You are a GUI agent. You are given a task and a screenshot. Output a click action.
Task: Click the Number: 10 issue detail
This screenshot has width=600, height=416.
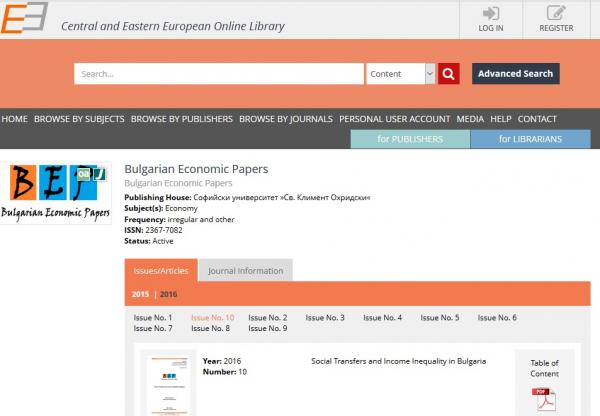click(225, 372)
